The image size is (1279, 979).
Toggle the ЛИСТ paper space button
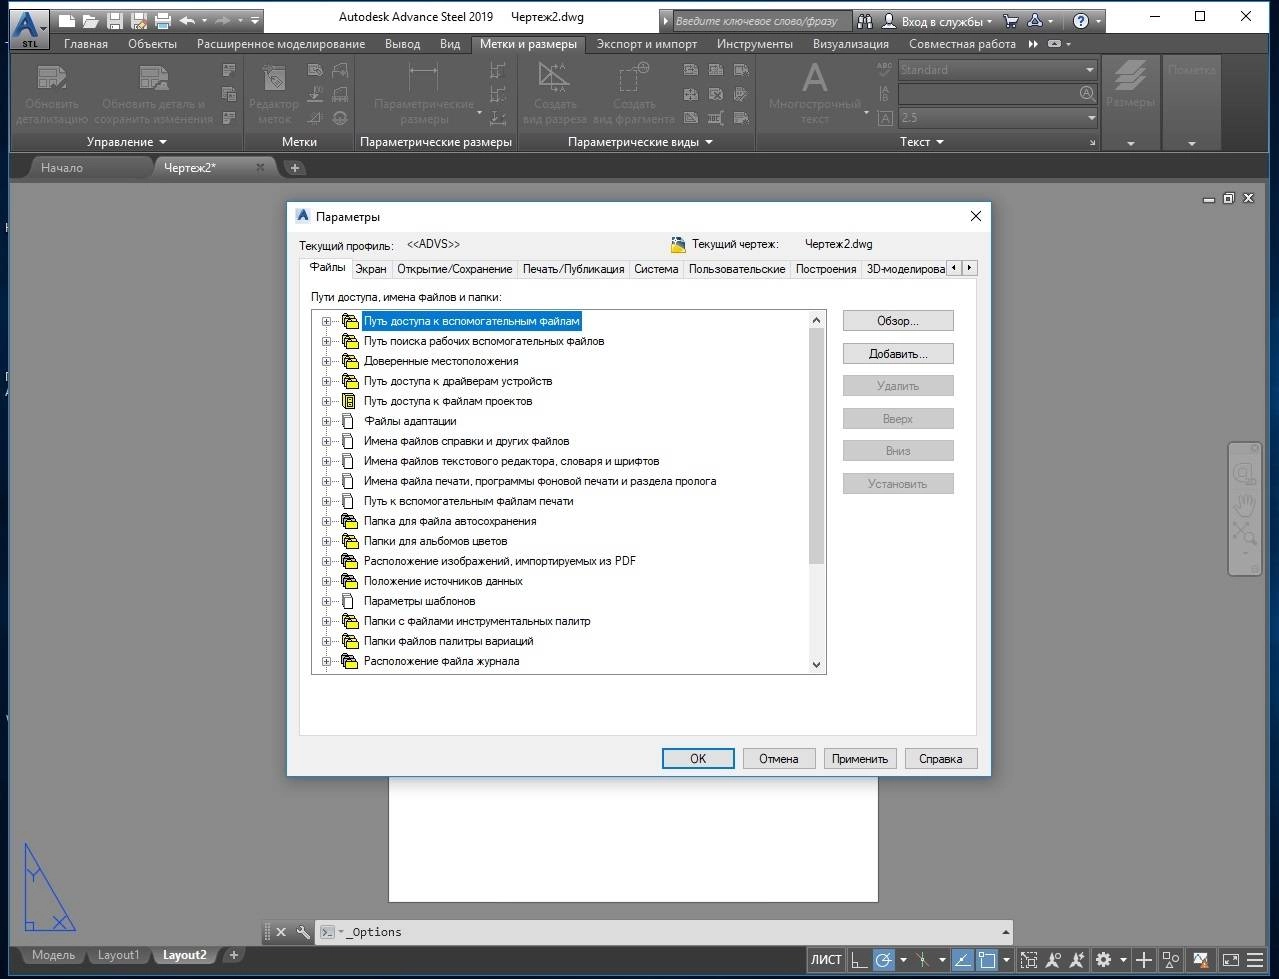click(x=826, y=960)
